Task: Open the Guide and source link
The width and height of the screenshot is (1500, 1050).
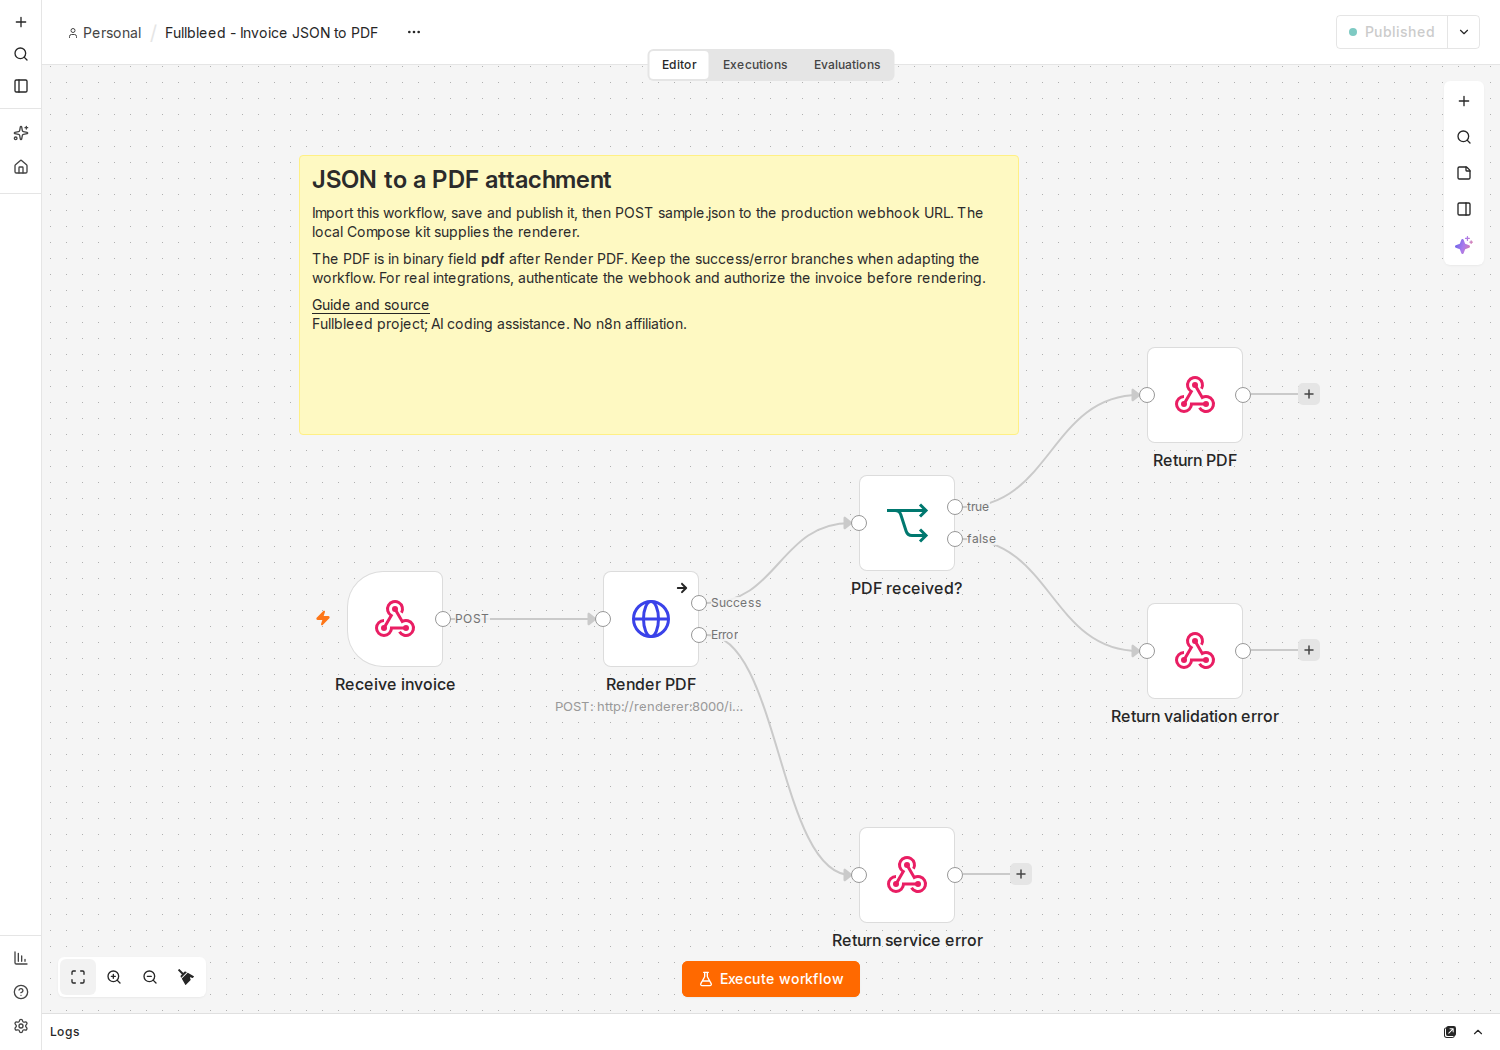Action: click(x=370, y=305)
